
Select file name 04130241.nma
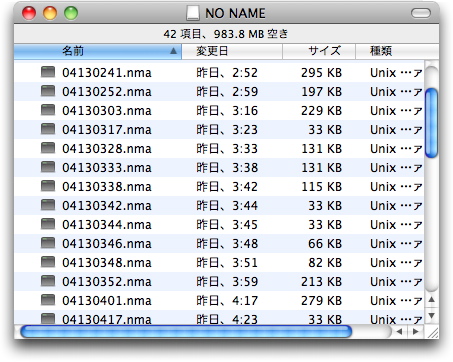[x=107, y=73]
